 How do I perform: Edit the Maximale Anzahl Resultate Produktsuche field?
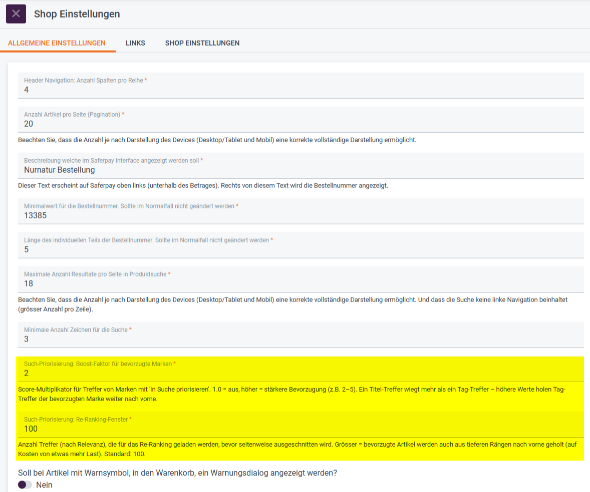click(x=301, y=279)
